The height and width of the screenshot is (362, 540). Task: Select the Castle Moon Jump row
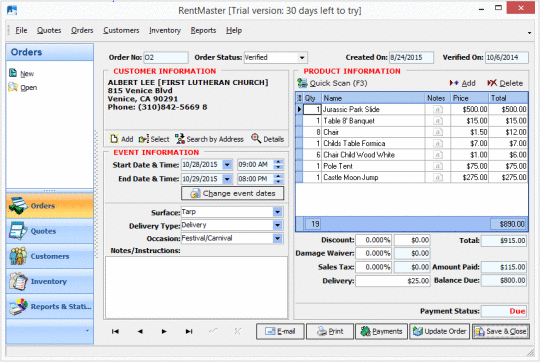tap(412, 178)
